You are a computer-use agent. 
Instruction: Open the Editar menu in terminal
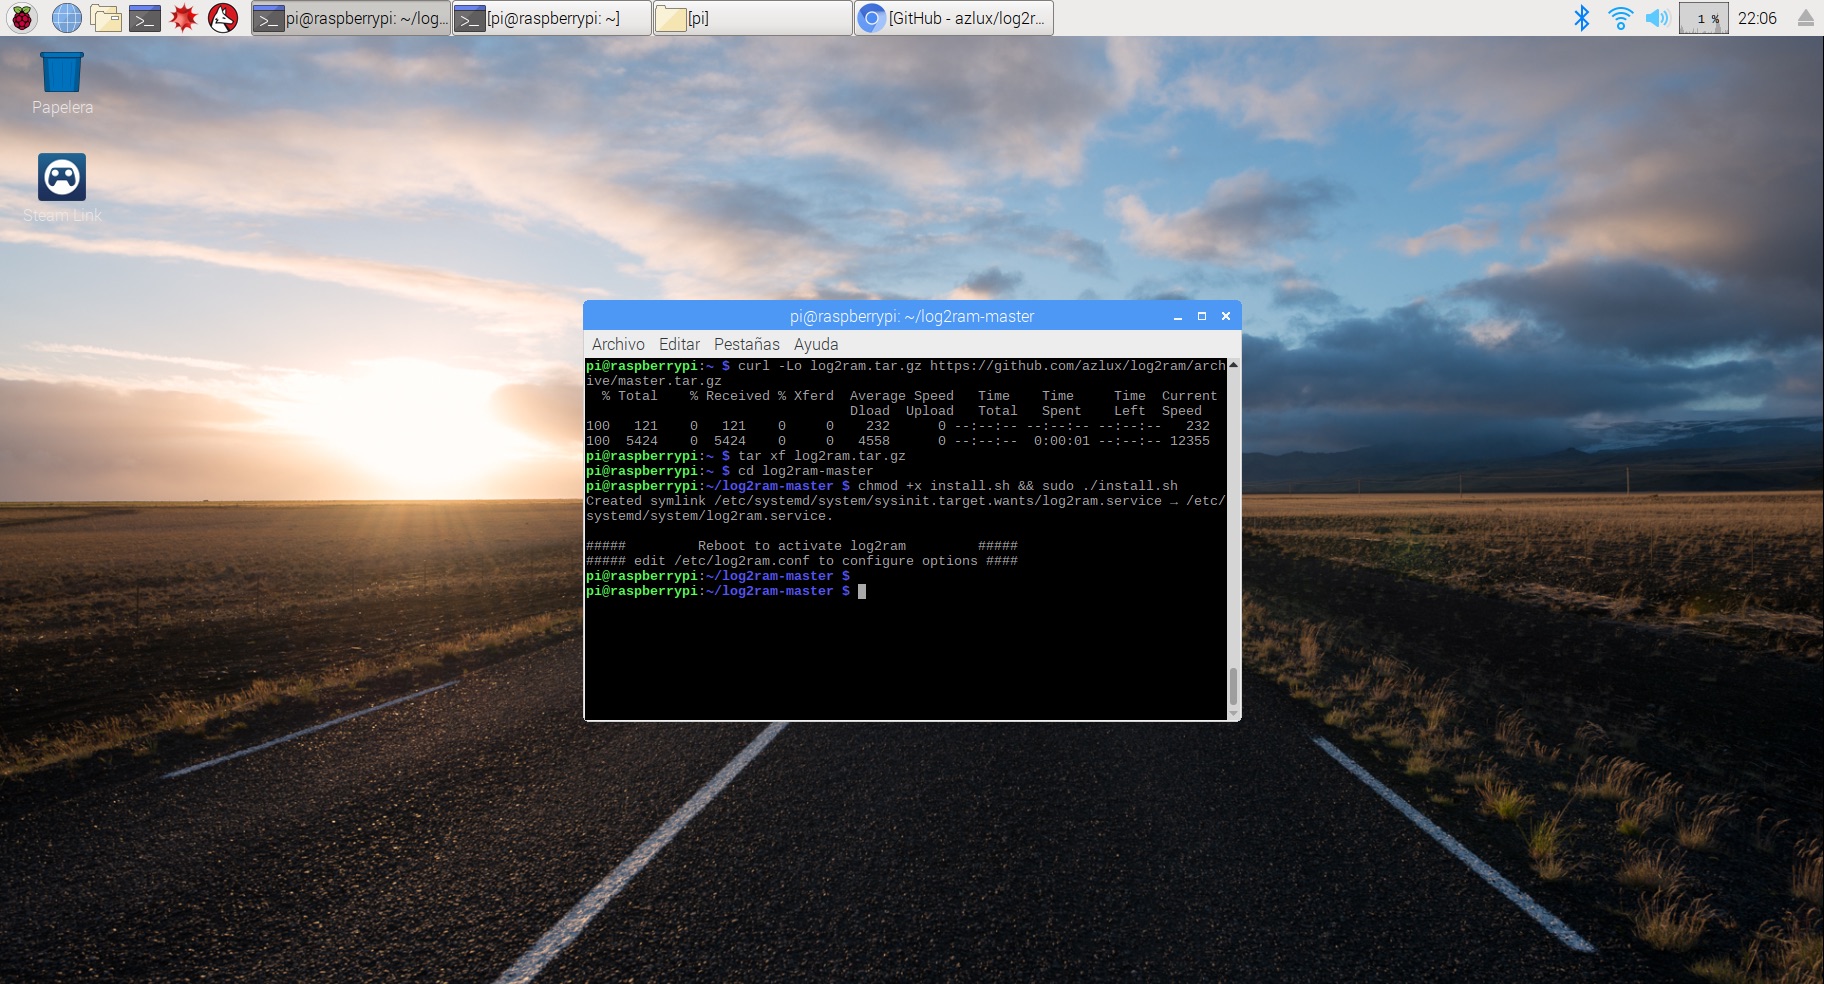coord(679,344)
